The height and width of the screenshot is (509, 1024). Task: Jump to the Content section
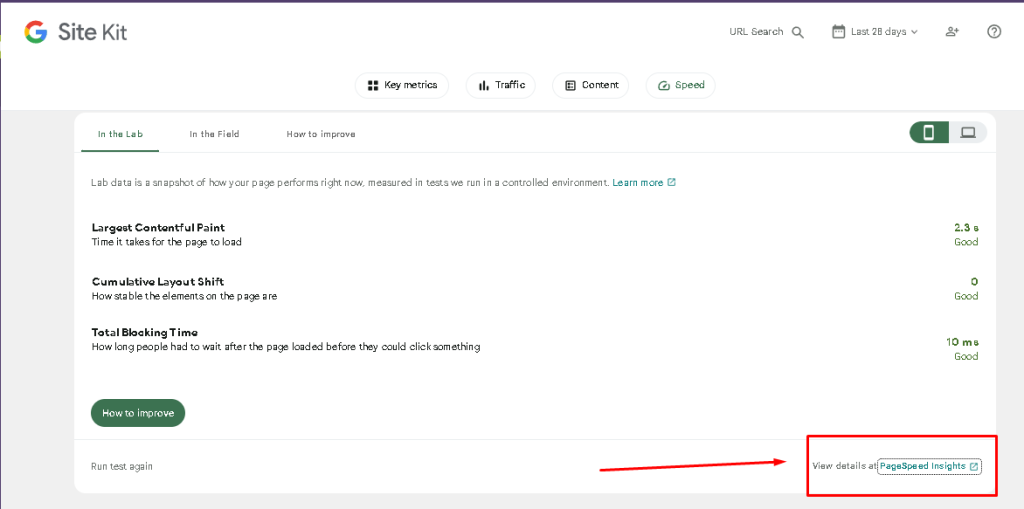[591, 86]
